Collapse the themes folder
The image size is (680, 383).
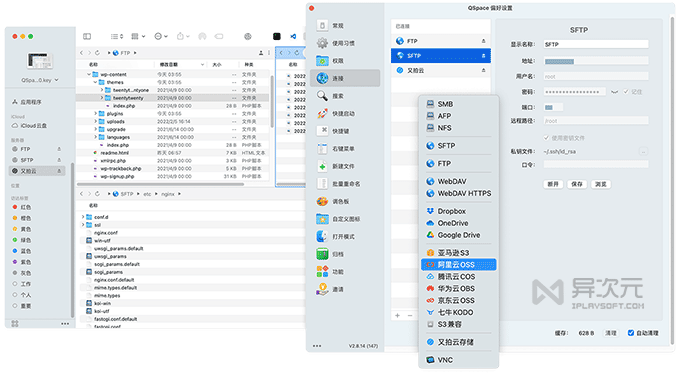pos(95,82)
